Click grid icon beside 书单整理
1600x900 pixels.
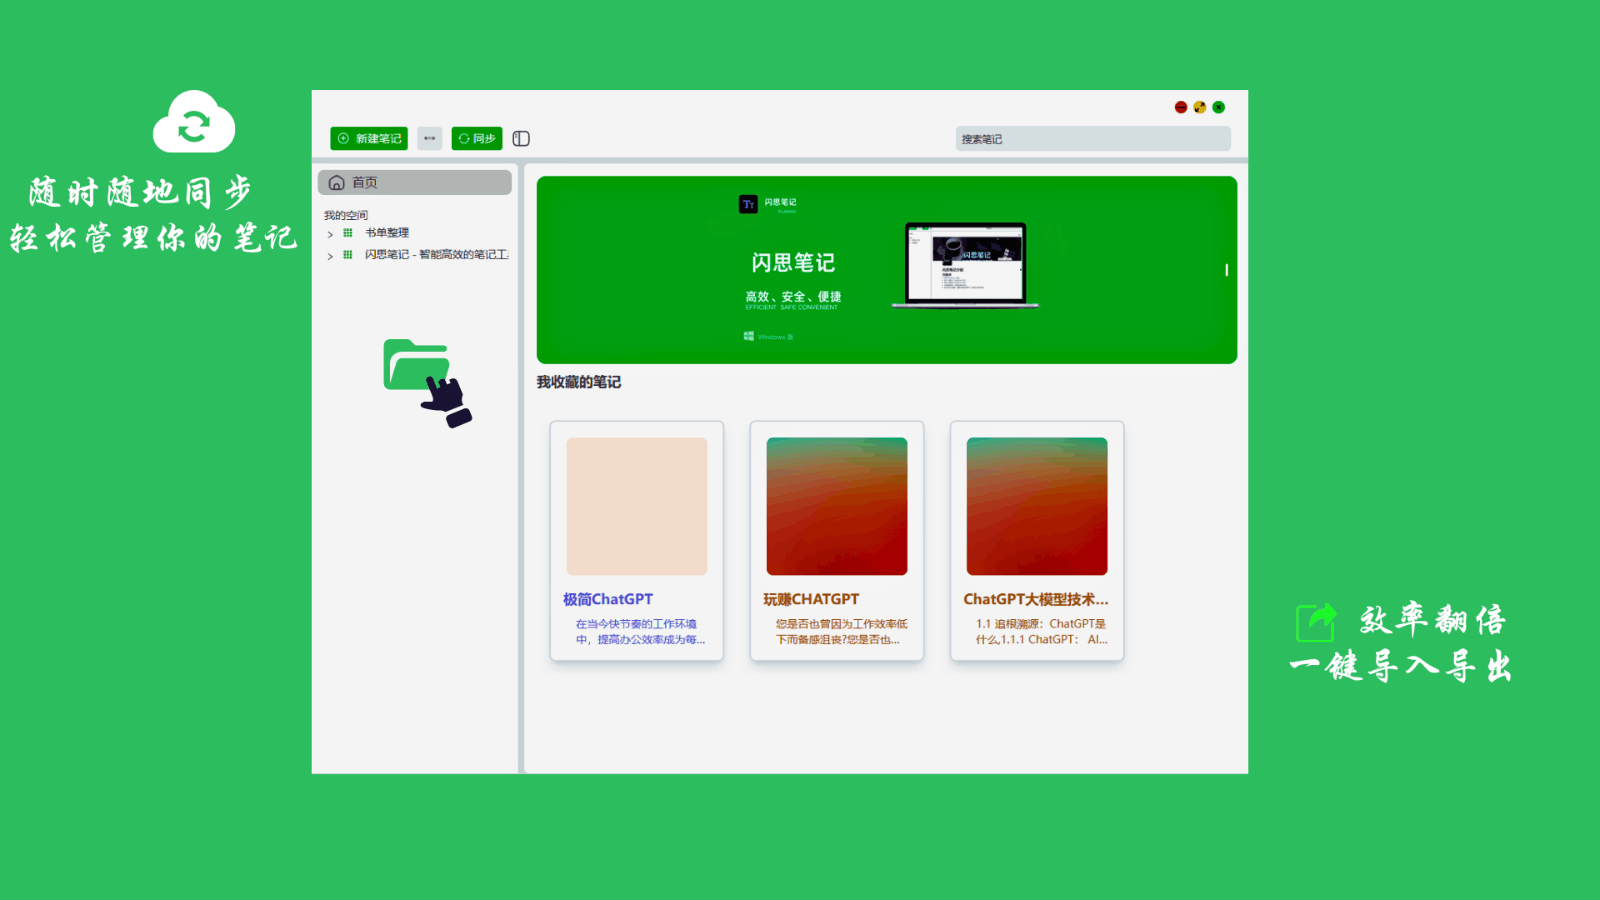348,233
